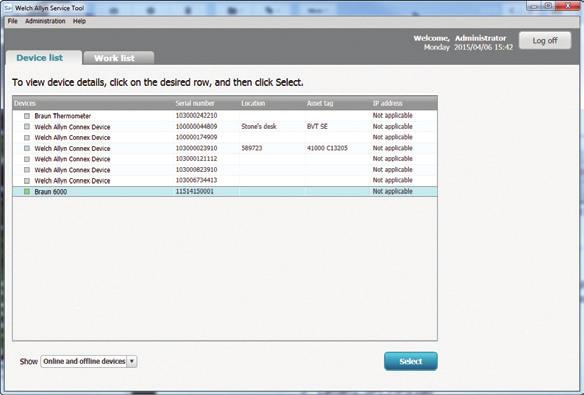Image resolution: width=584 pixels, height=395 pixels.
Task: Check the box for device serial 103000023910
Action: click(27, 149)
